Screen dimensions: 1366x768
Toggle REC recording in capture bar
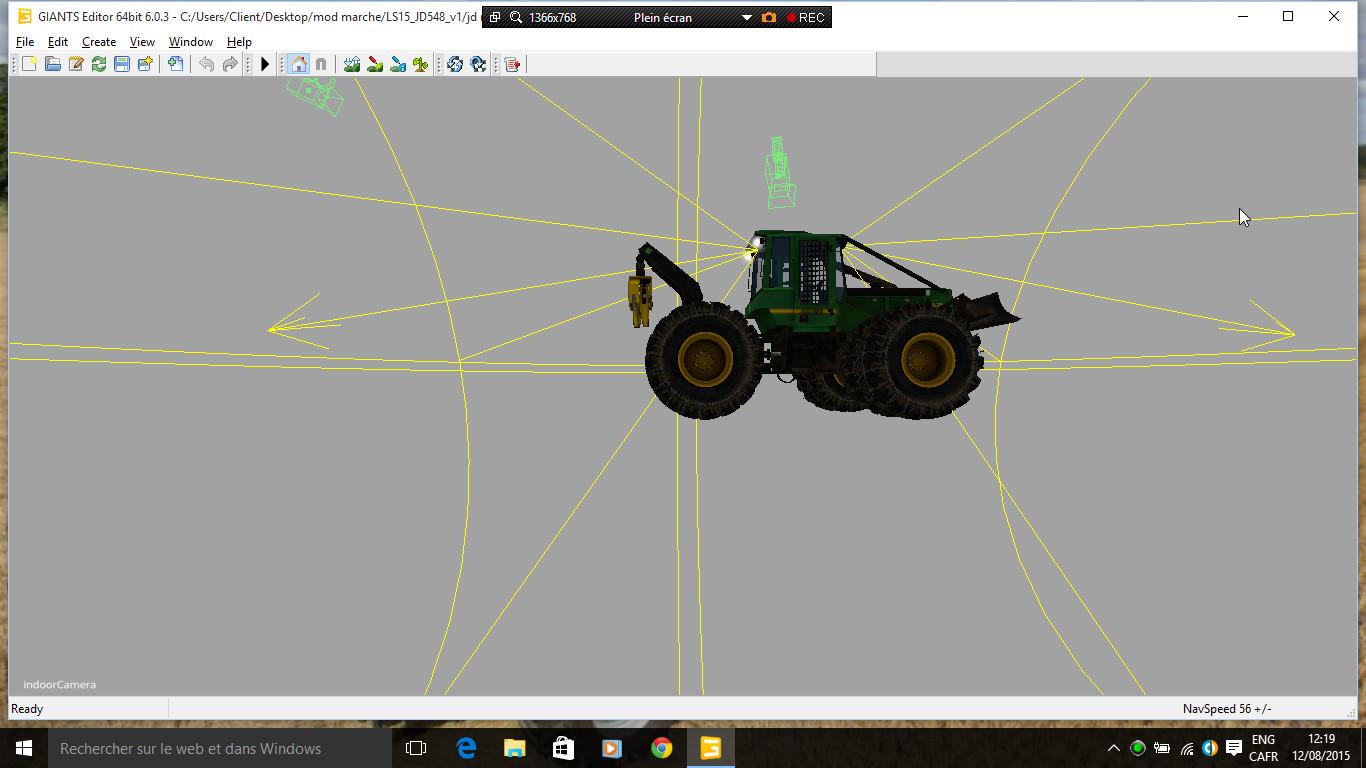tap(805, 17)
